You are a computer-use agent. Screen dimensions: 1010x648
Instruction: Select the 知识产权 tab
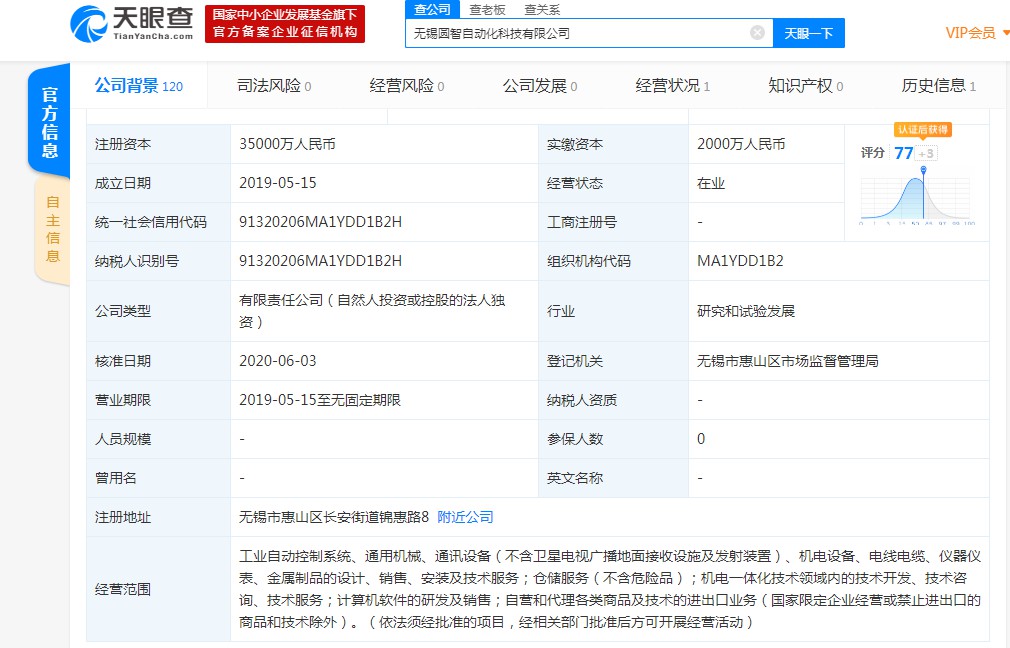[x=805, y=86]
